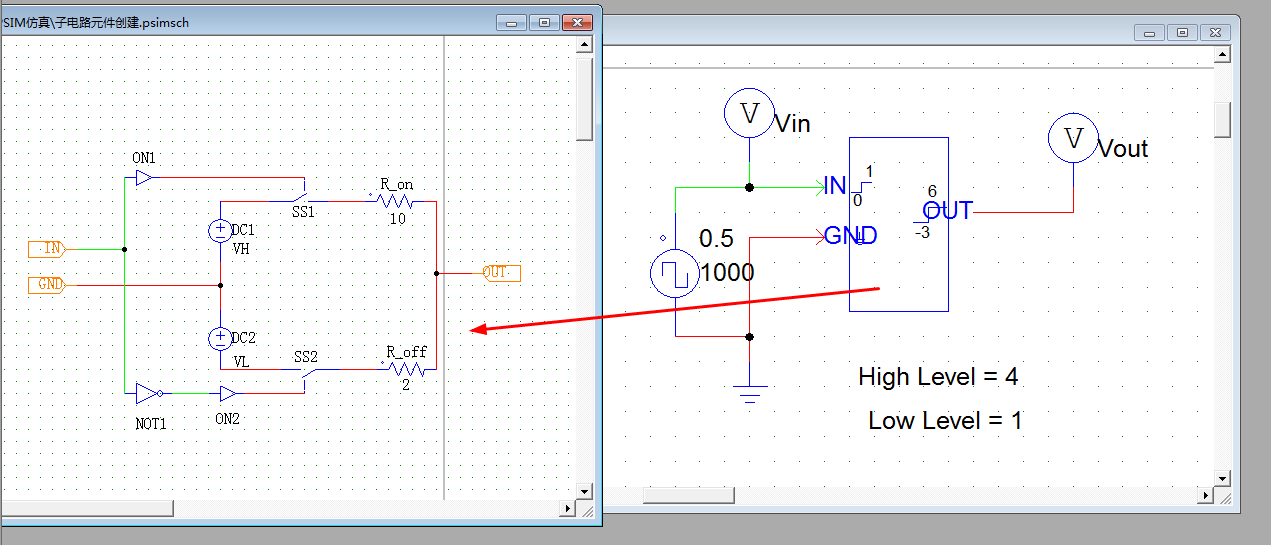The image size is (1271, 545).
Task: Select the SS2 switch element
Action: coord(303,376)
